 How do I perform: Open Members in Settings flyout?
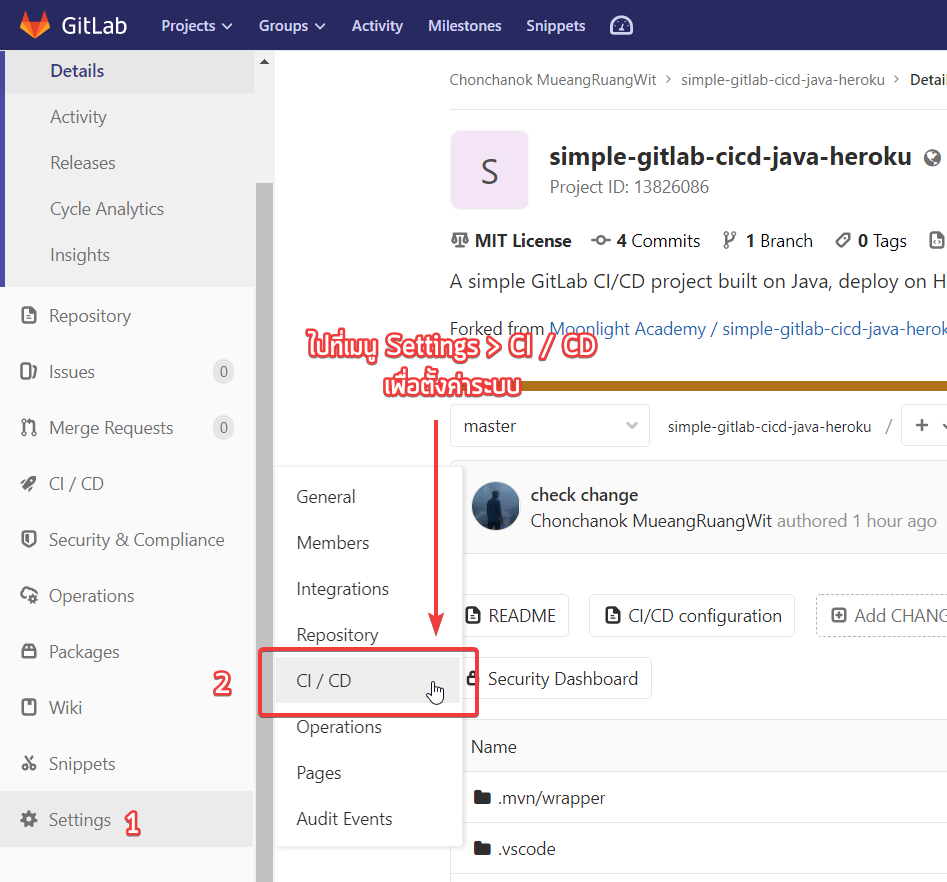pos(333,542)
